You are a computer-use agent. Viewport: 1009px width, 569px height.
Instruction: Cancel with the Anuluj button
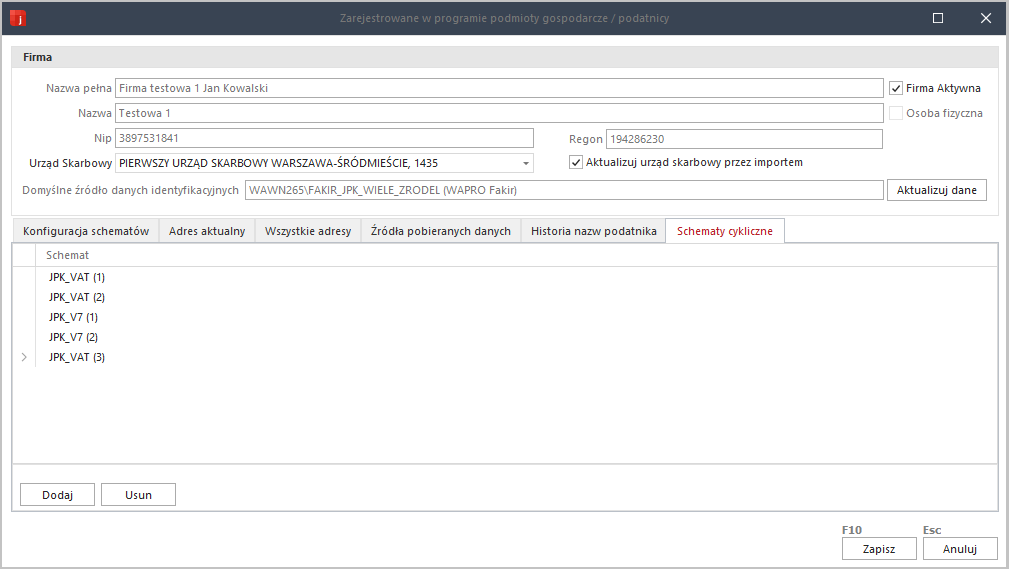[959, 549]
